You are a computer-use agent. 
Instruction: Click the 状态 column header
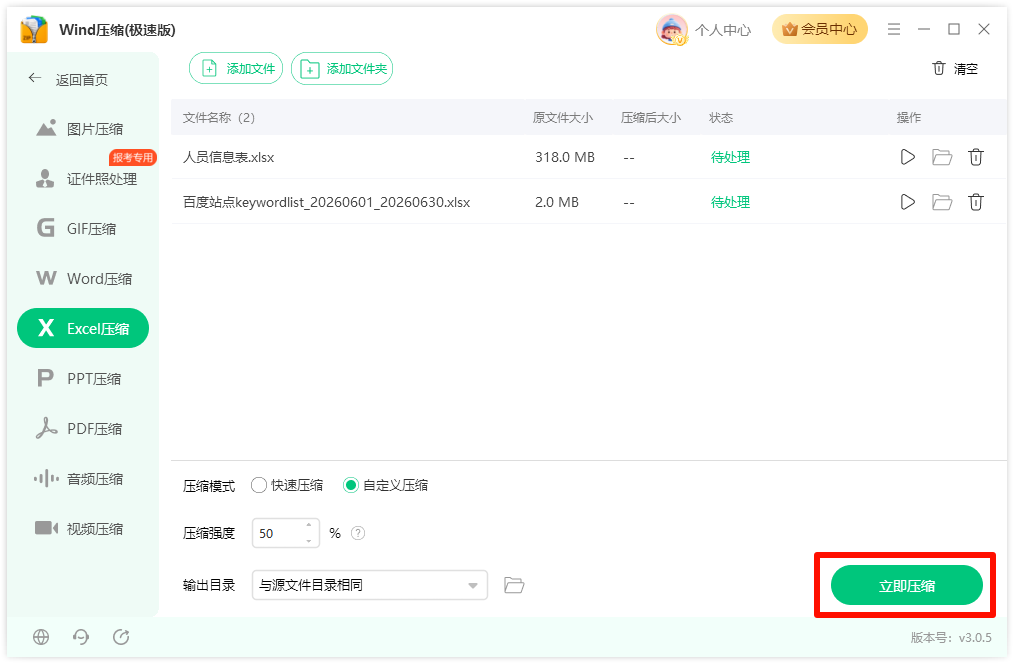(721, 118)
